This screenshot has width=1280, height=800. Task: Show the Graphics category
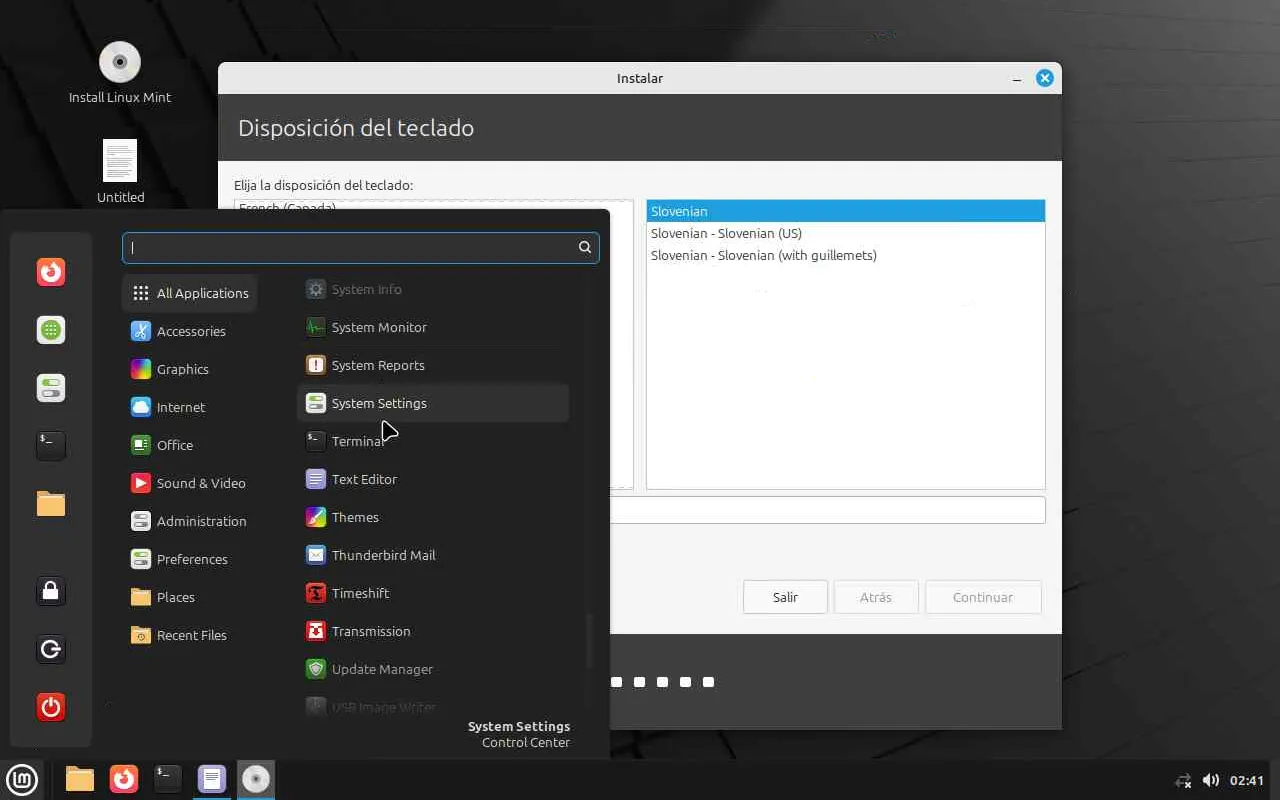point(190,369)
